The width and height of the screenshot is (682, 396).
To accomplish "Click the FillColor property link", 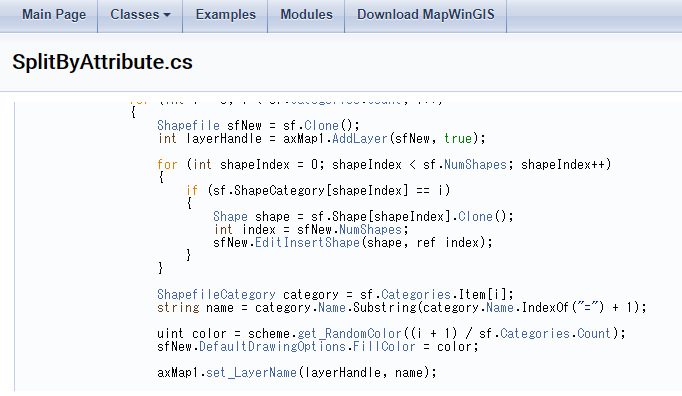I will (384, 346).
